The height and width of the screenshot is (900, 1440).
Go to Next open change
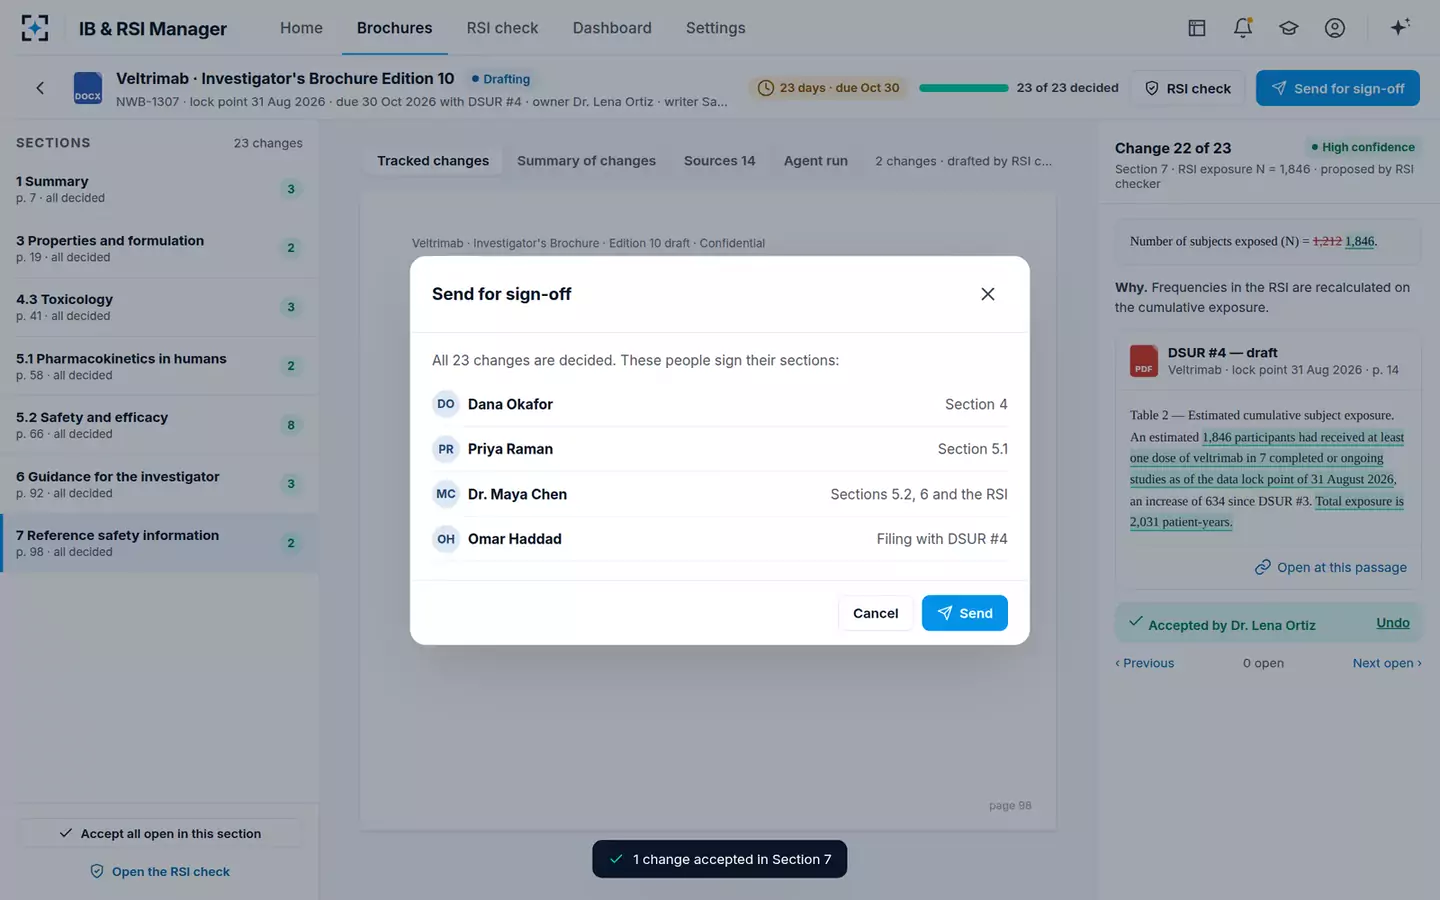pyautogui.click(x=1386, y=663)
